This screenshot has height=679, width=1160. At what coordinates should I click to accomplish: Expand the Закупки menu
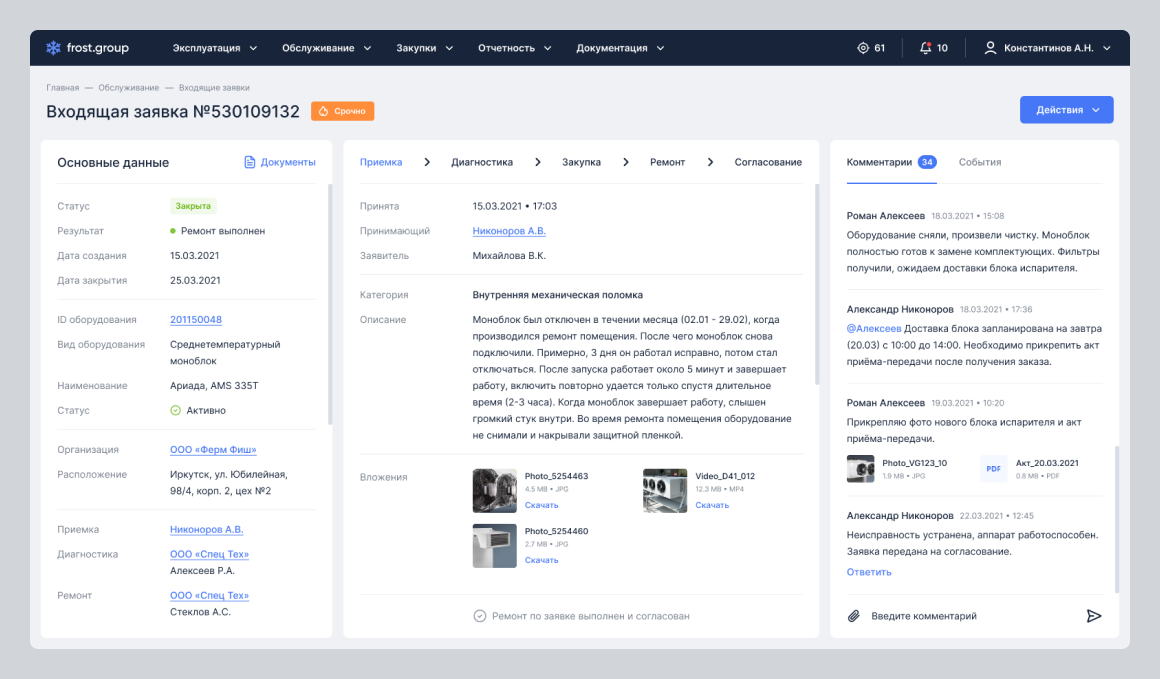coord(425,48)
